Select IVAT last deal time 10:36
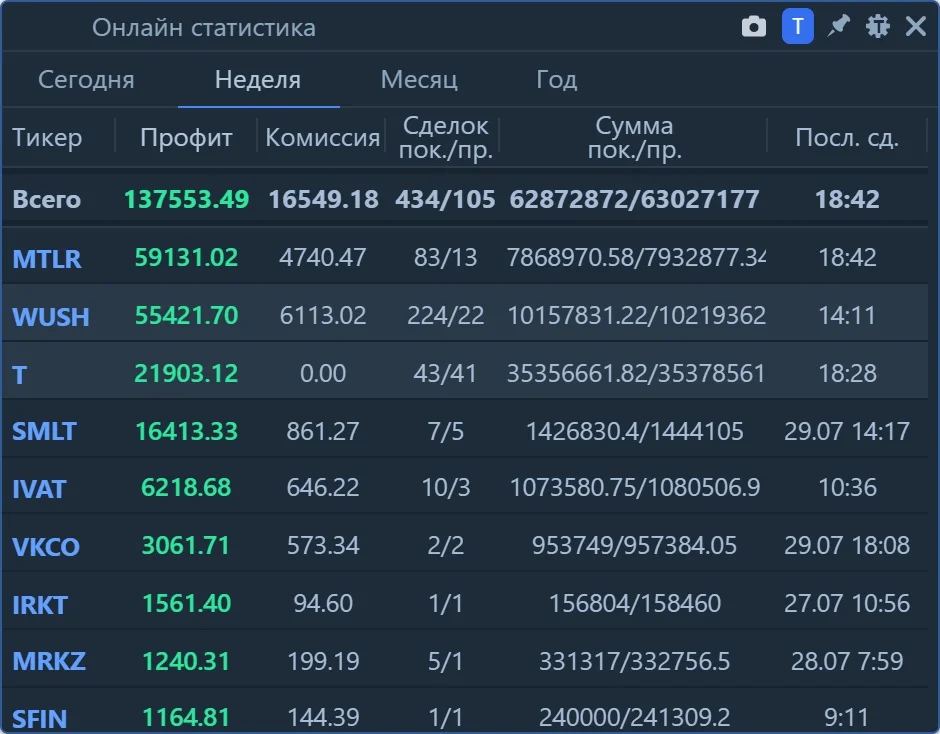The width and height of the screenshot is (940, 734). 847,487
